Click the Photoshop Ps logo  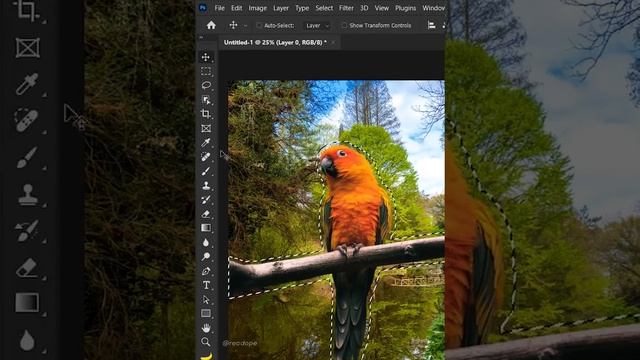pos(203,8)
